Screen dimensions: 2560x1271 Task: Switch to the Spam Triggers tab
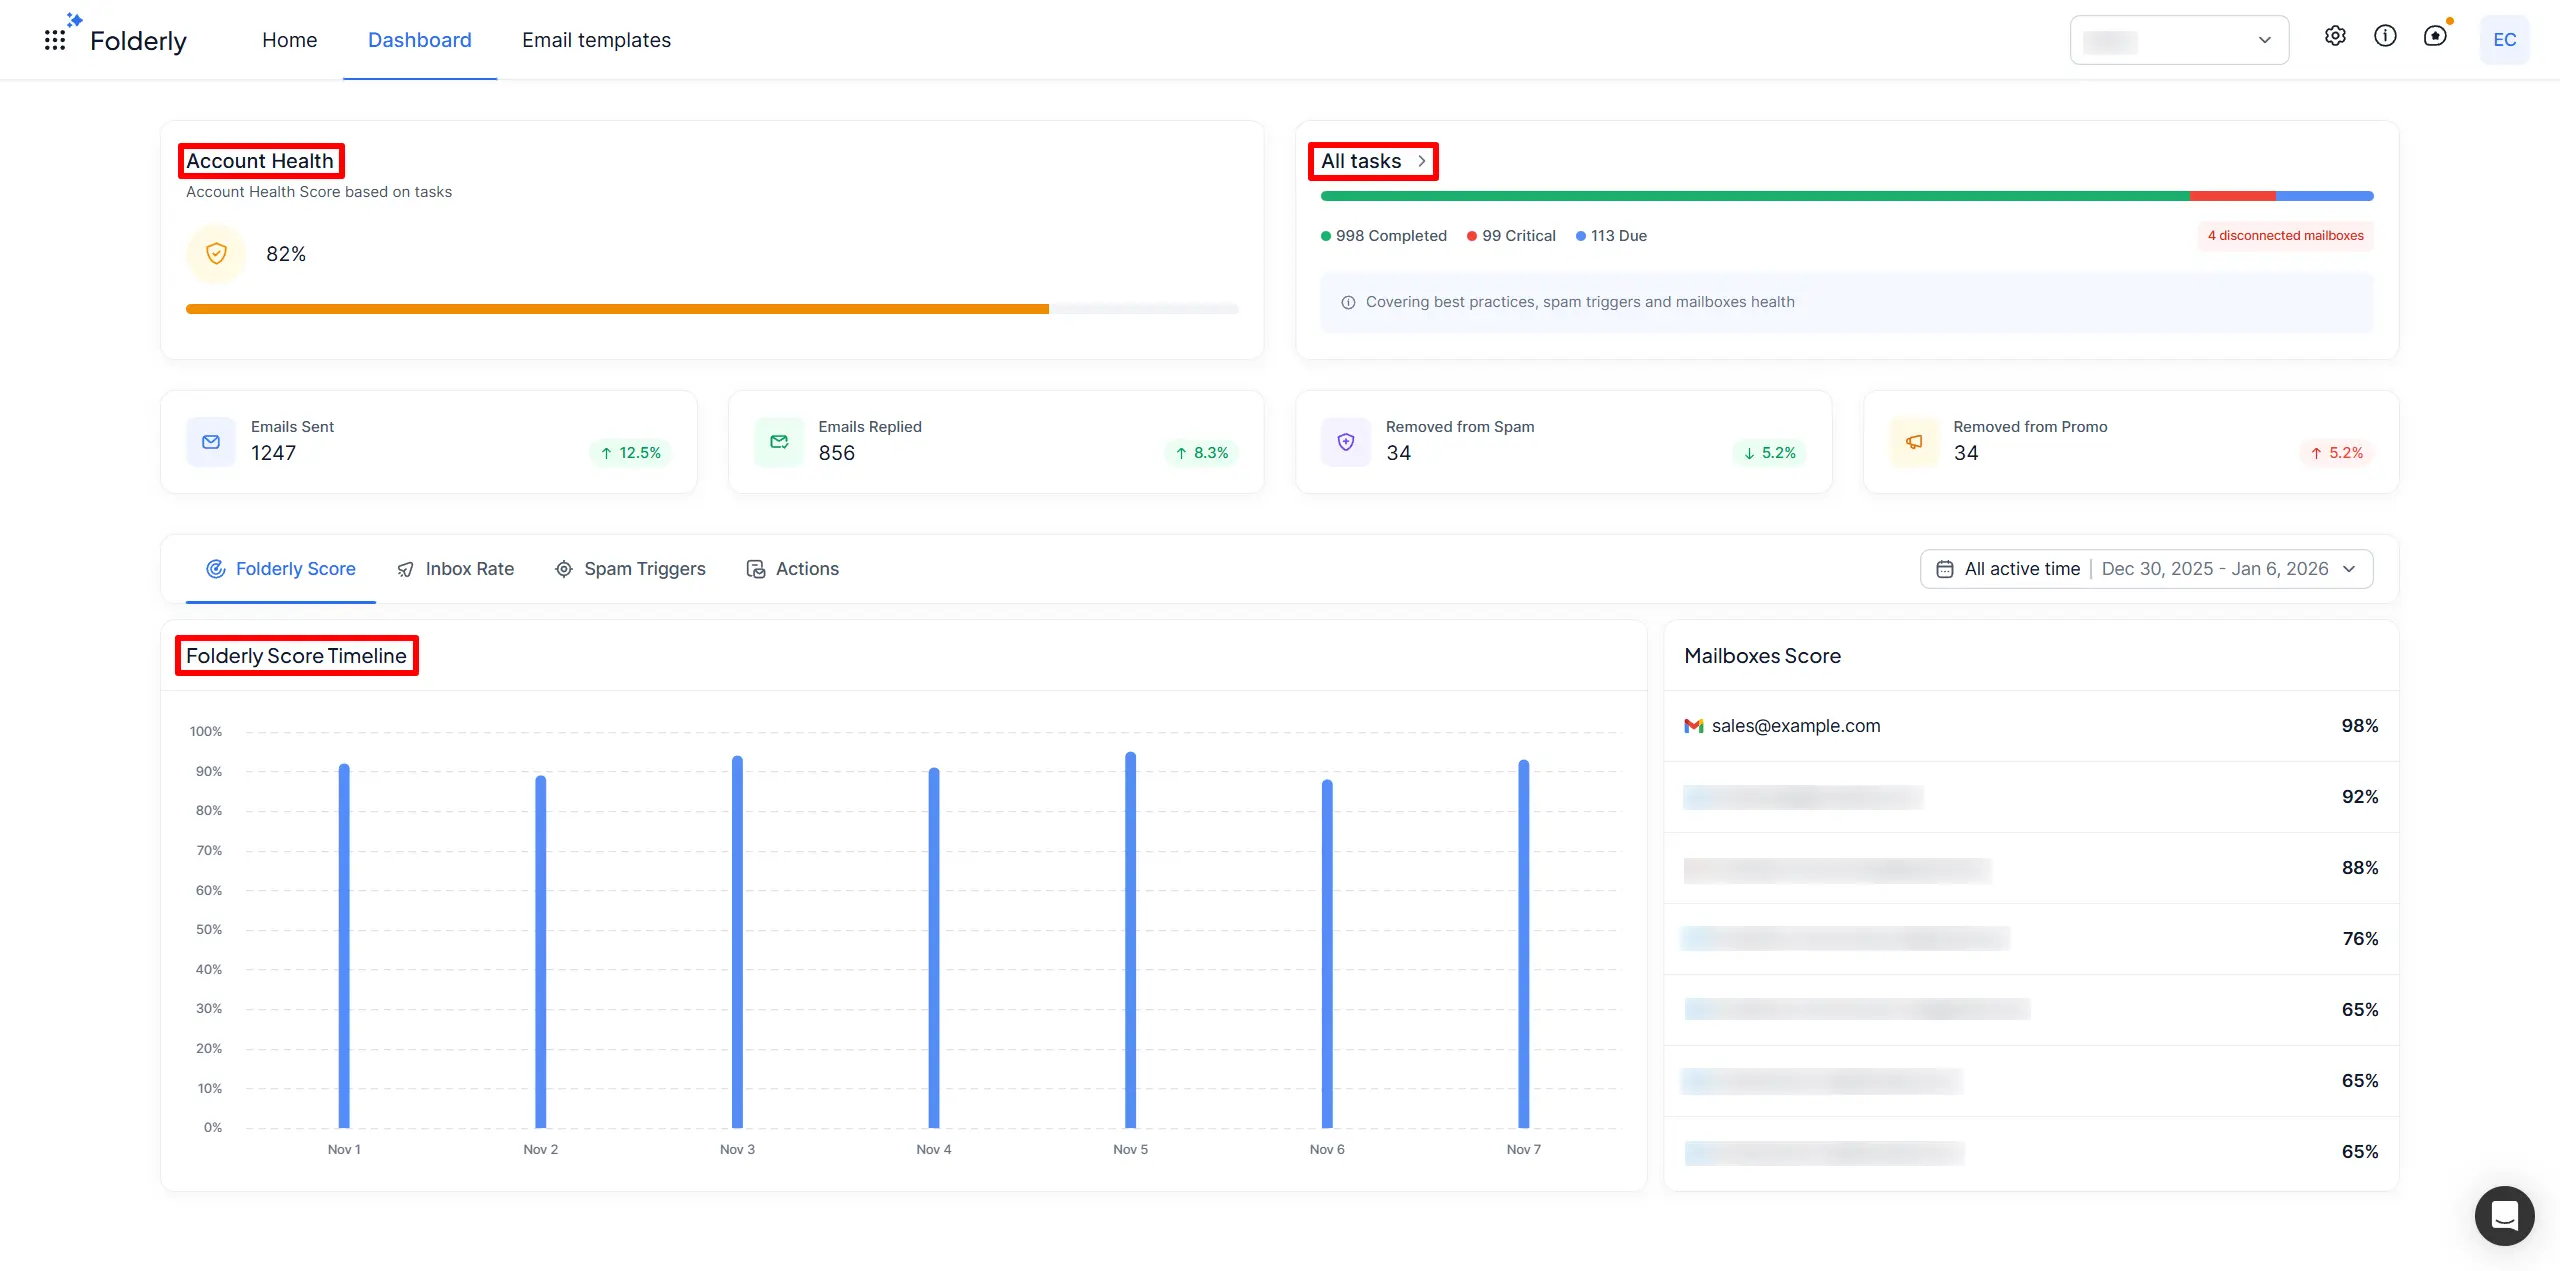[630, 569]
